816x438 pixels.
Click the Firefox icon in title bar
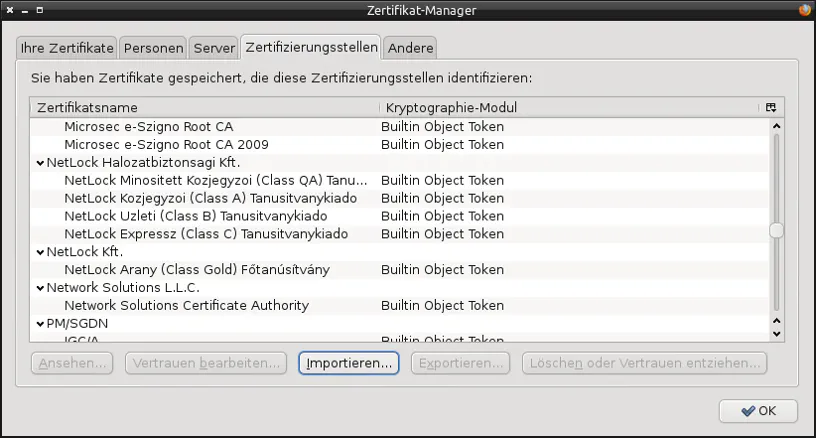(x=805, y=10)
